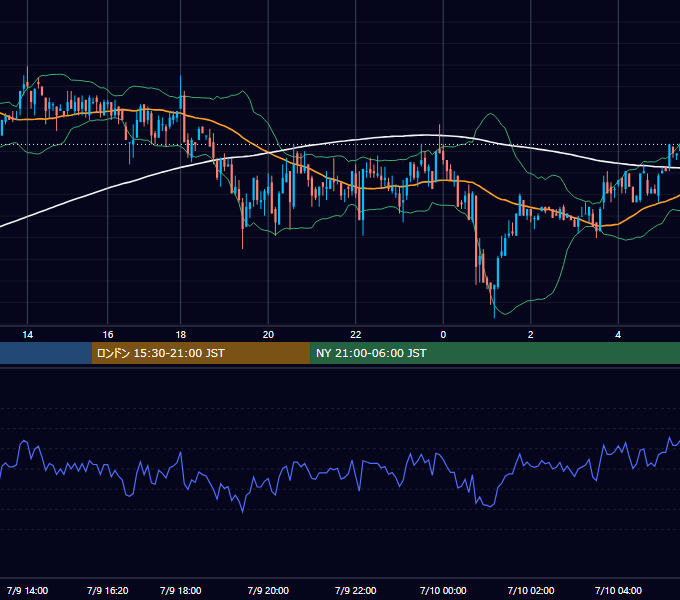
Task: Click the 7/9 22:00 date label
Action: pyautogui.click(x=356, y=590)
